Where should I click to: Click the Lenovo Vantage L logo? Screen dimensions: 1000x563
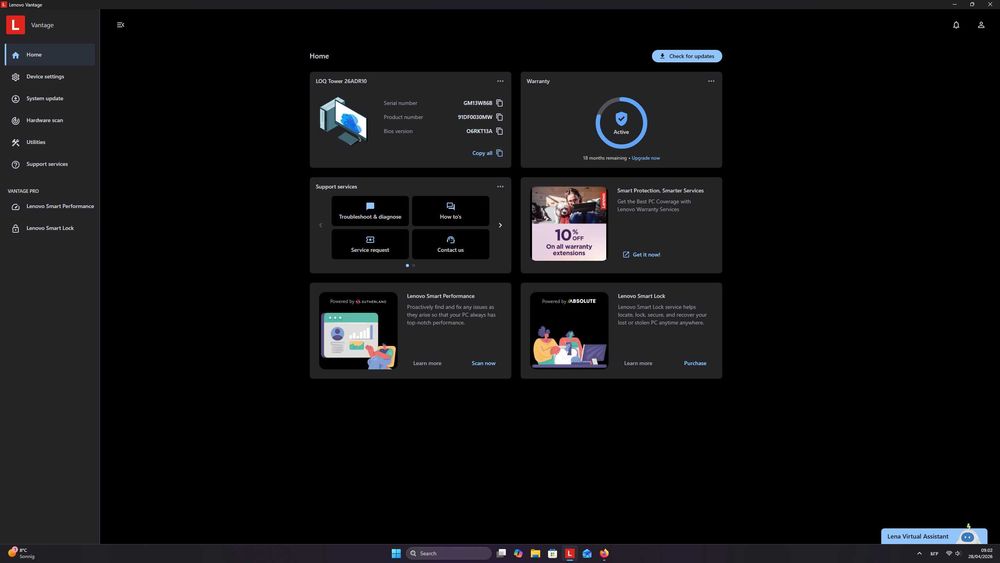click(15, 25)
